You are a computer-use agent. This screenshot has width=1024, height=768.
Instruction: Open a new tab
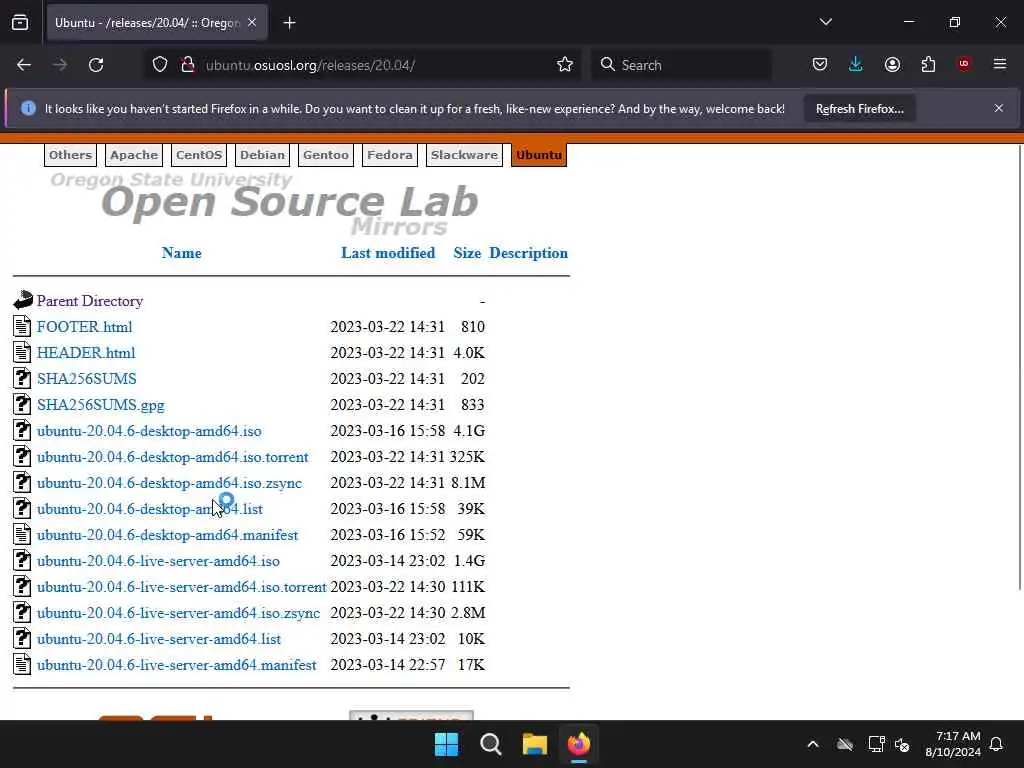289,23
